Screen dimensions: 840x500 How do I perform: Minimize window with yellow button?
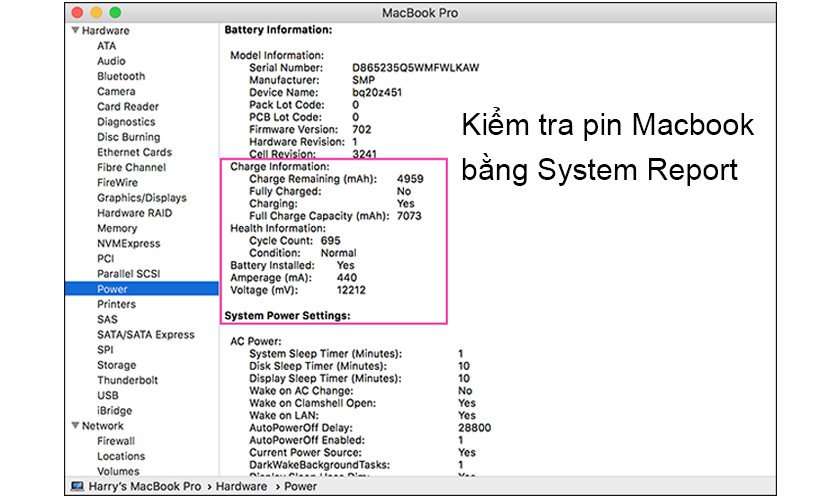(96, 12)
